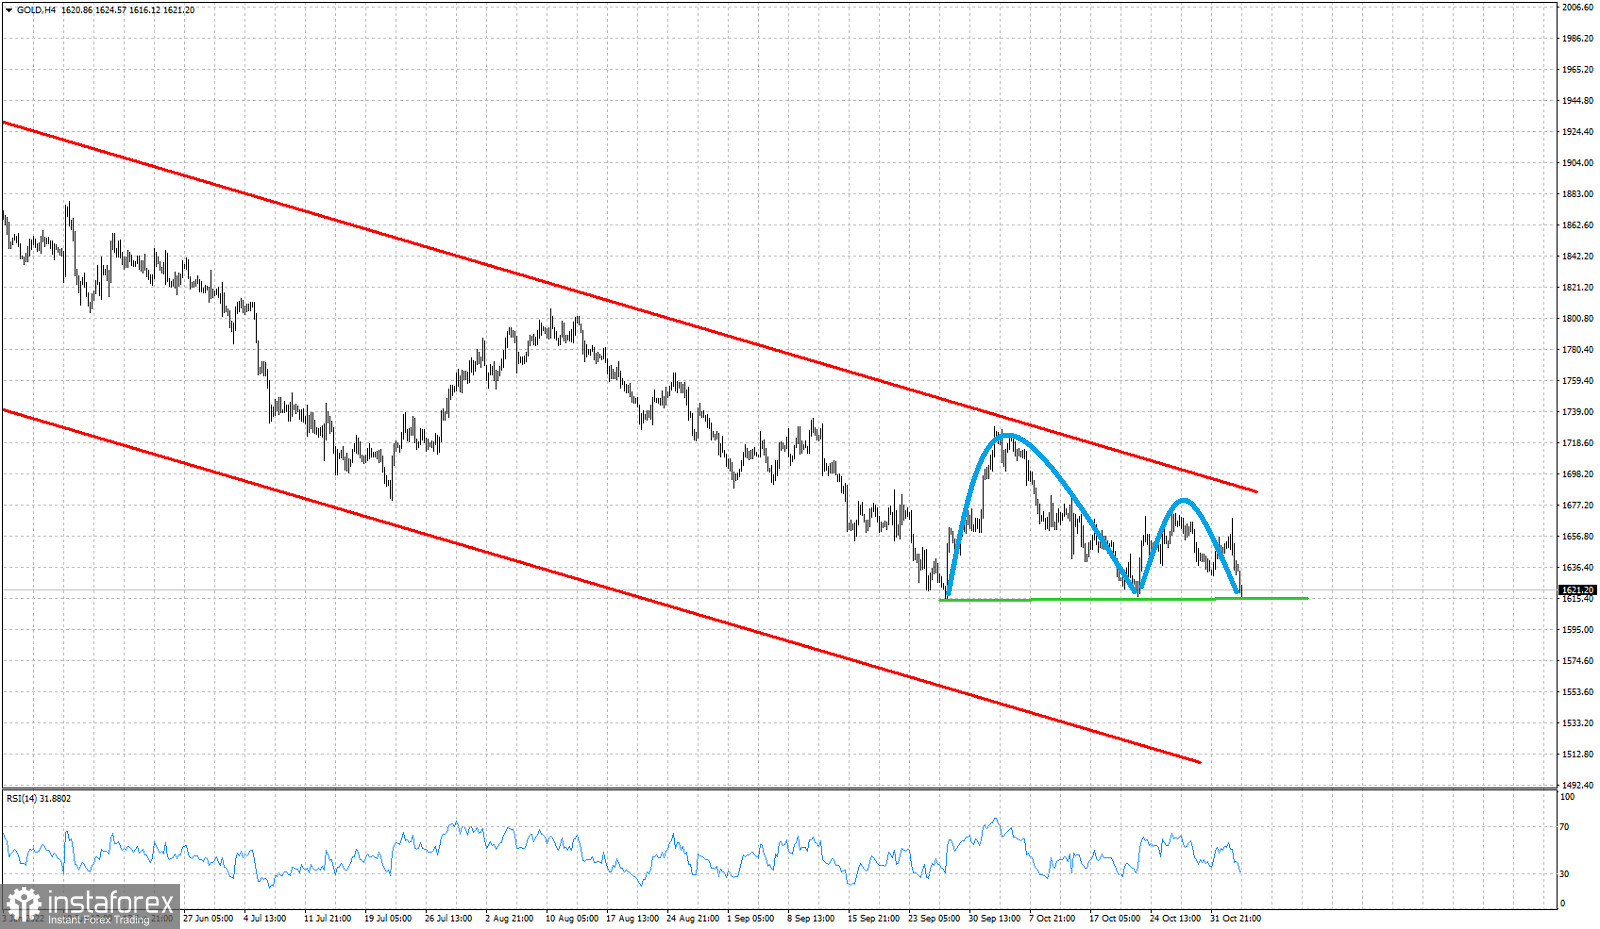Click the 26 Jul 13:00 time label
The width and height of the screenshot is (1600, 929).
pyautogui.click(x=448, y=918)
